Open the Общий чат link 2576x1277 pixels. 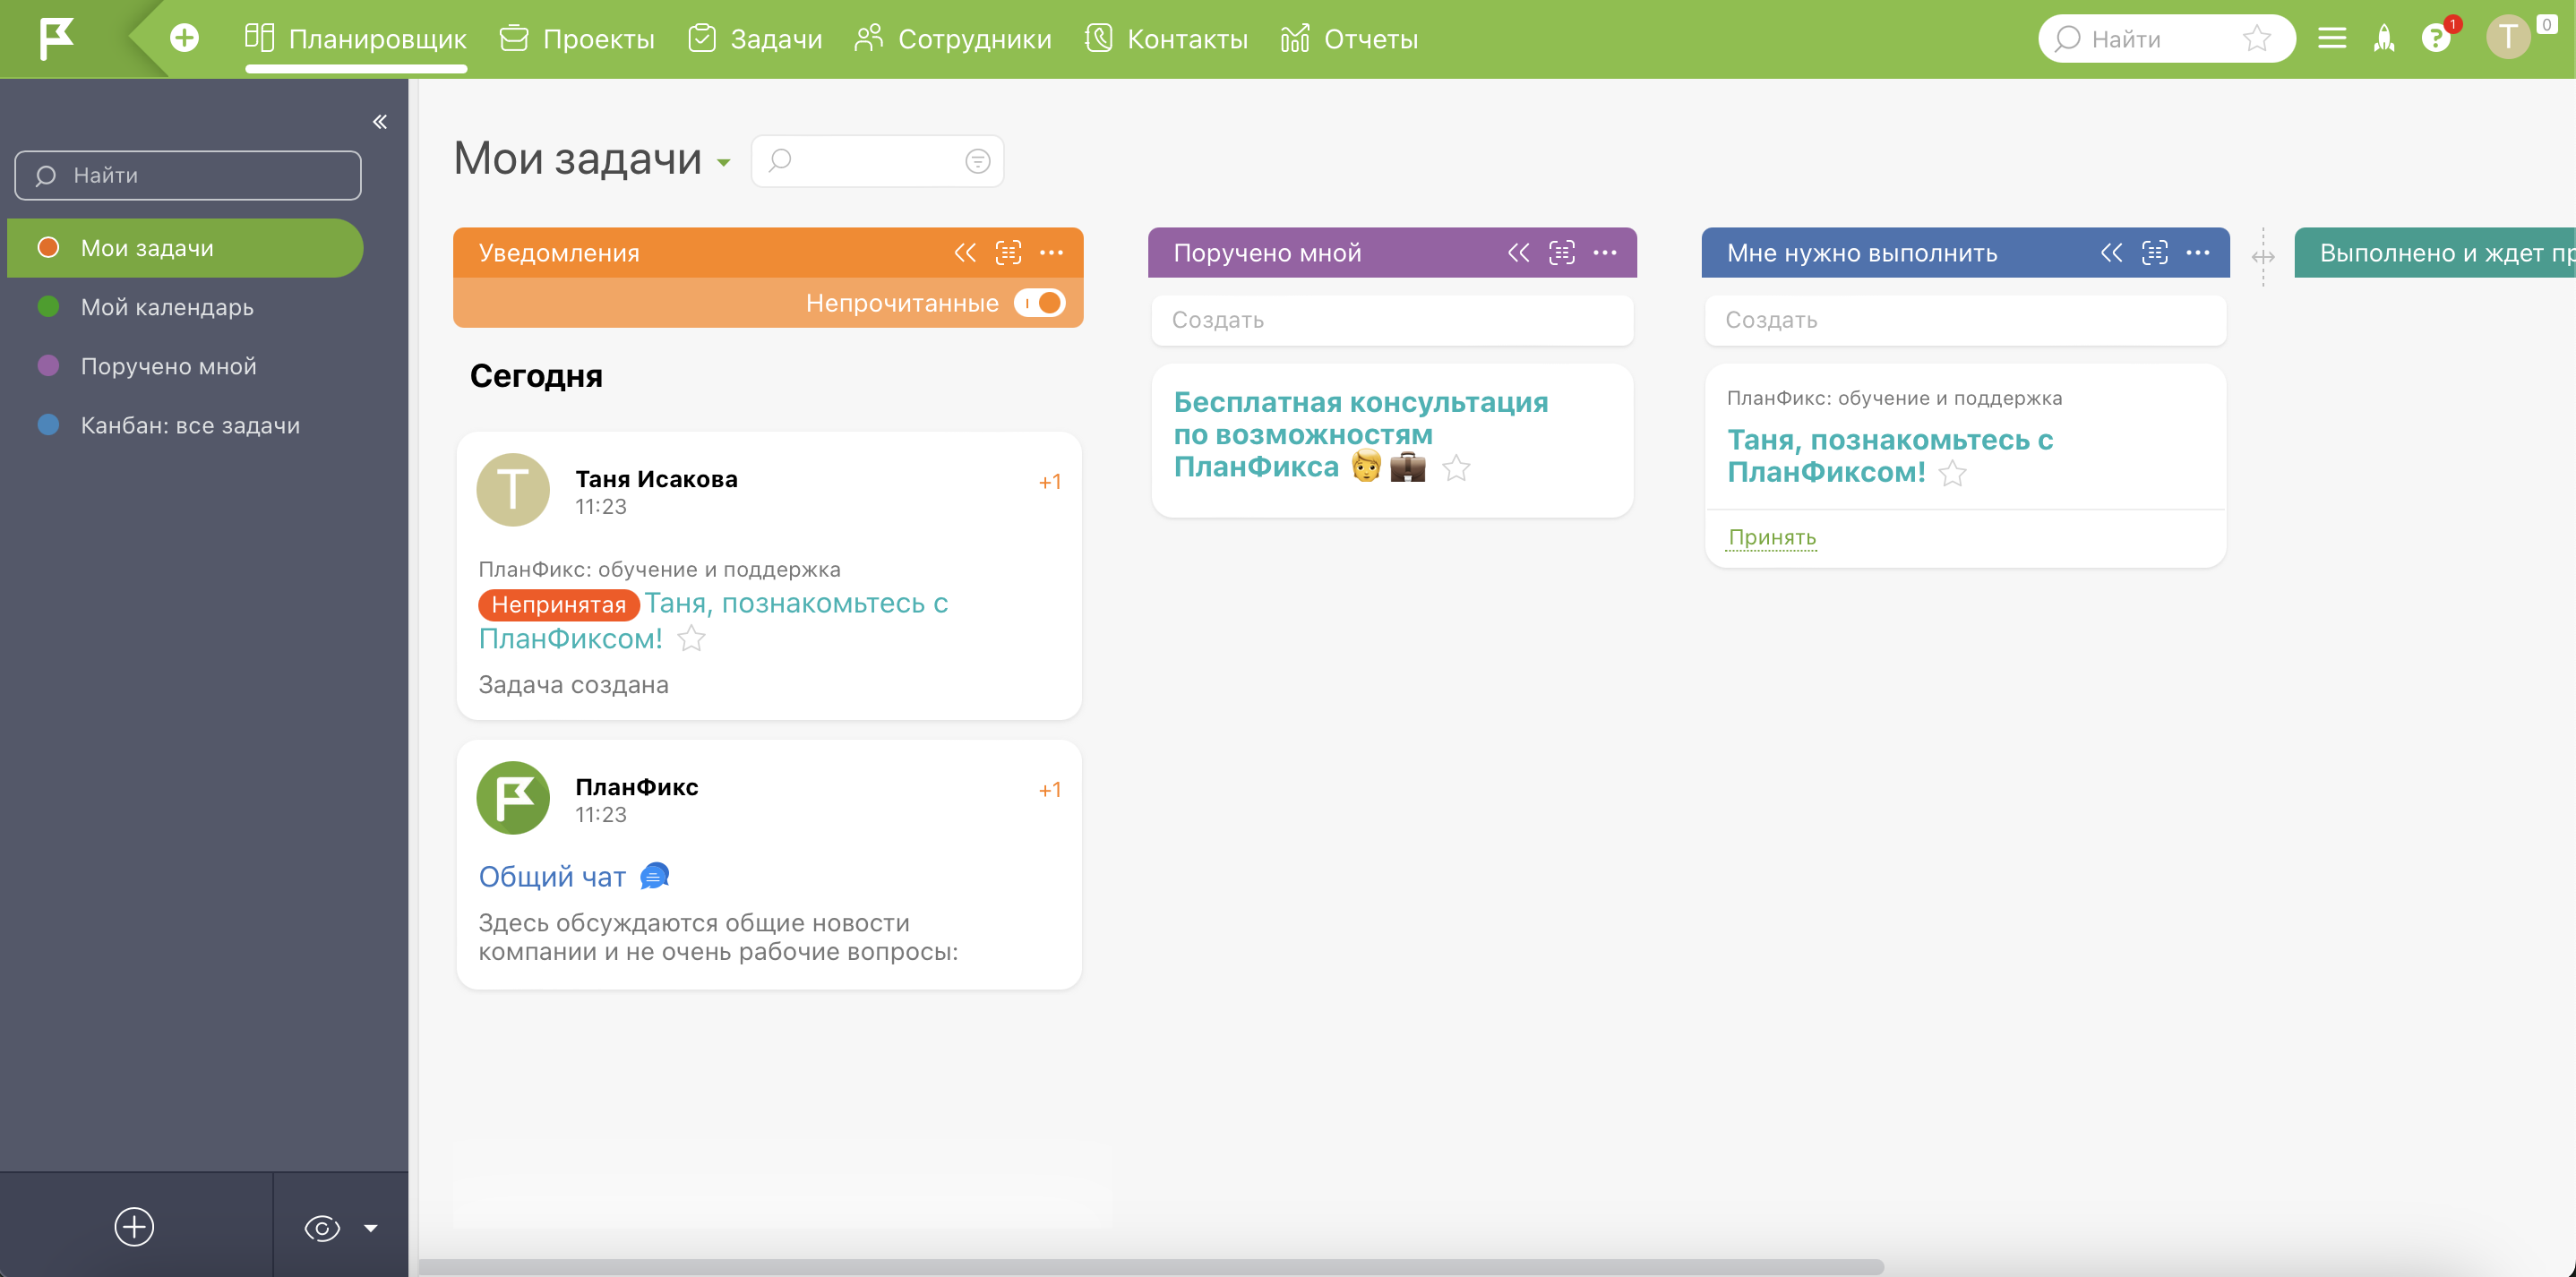[552, 877]
